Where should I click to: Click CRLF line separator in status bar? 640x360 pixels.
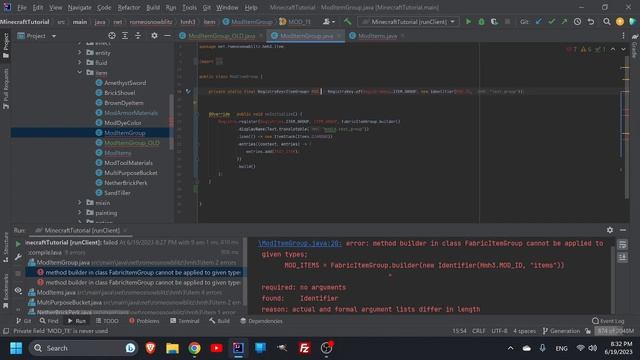click(478, 331)
